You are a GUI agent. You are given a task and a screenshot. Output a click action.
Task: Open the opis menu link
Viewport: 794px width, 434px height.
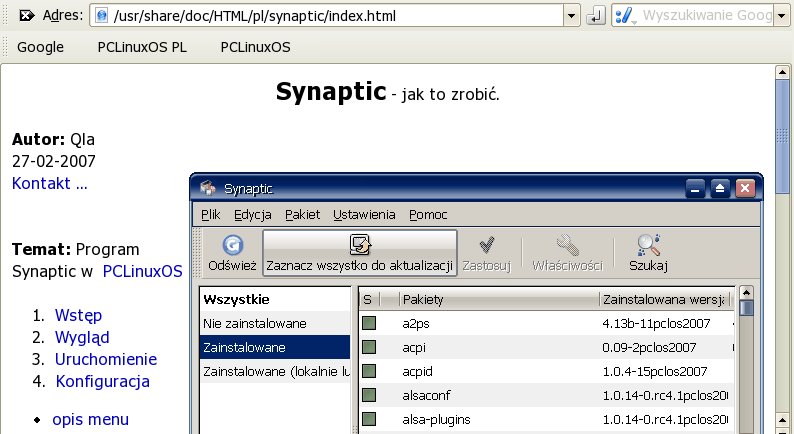pyautogui.click(x=91, y=420)
